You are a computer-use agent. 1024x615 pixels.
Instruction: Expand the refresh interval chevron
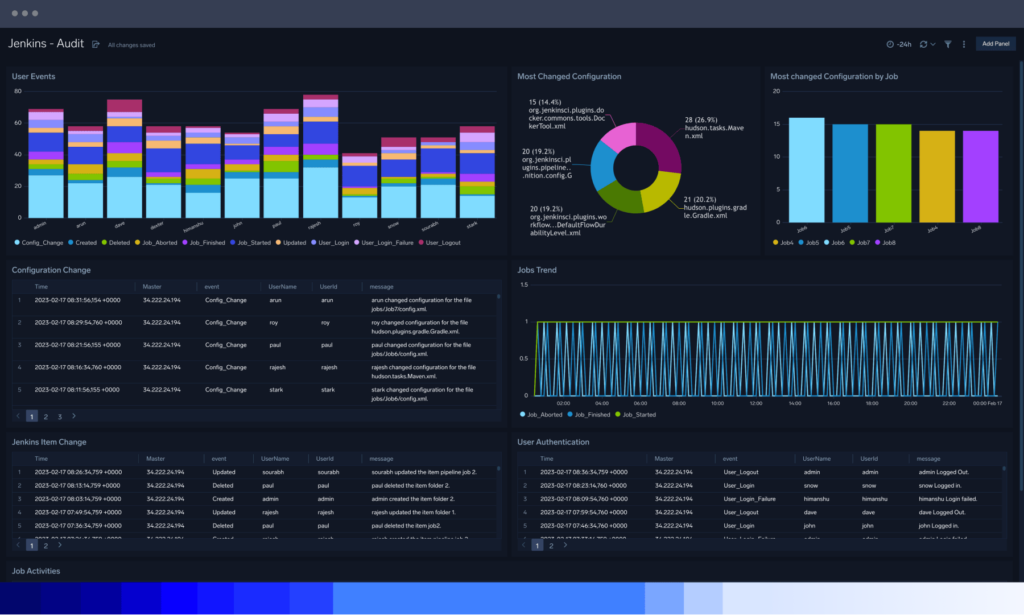[933, 44]
